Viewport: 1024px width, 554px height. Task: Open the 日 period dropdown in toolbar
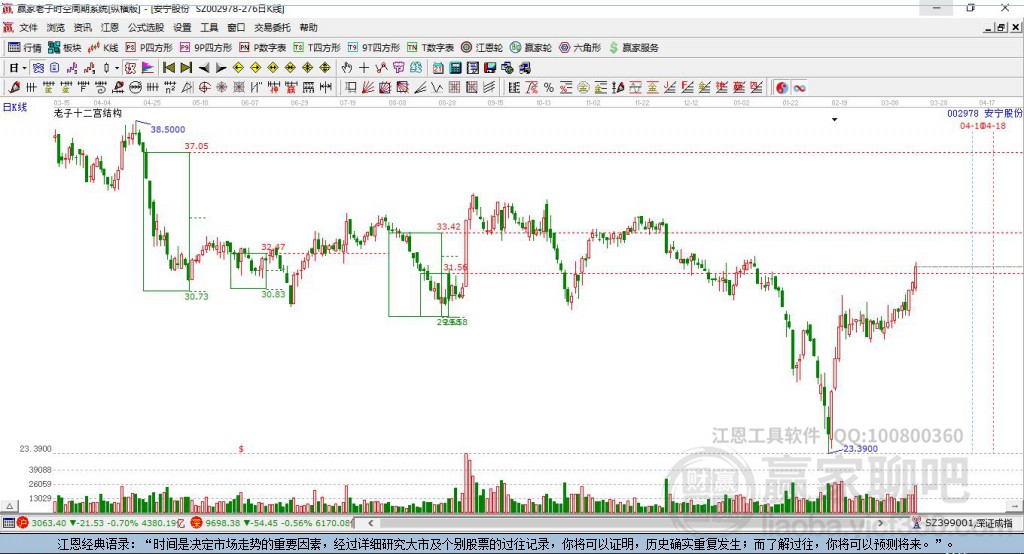[x=17, y=68]
